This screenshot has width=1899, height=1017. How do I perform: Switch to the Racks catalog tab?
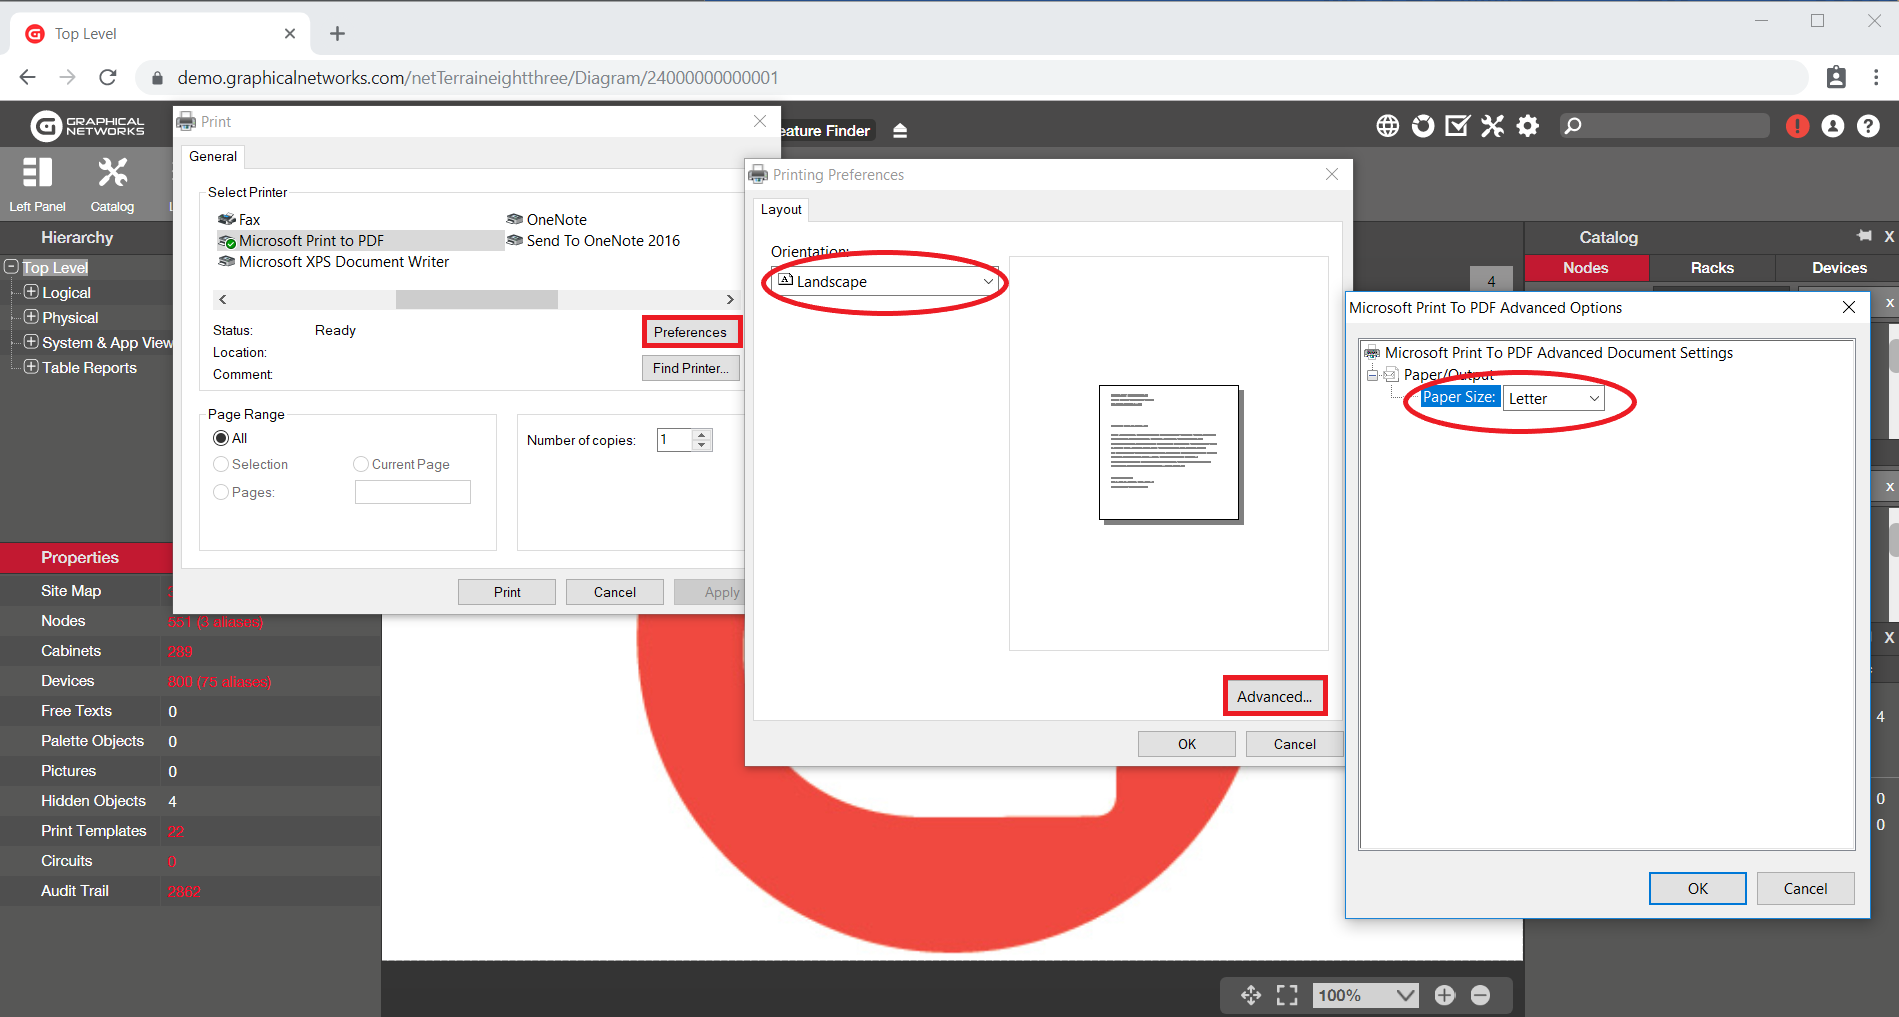[1711, 268]
